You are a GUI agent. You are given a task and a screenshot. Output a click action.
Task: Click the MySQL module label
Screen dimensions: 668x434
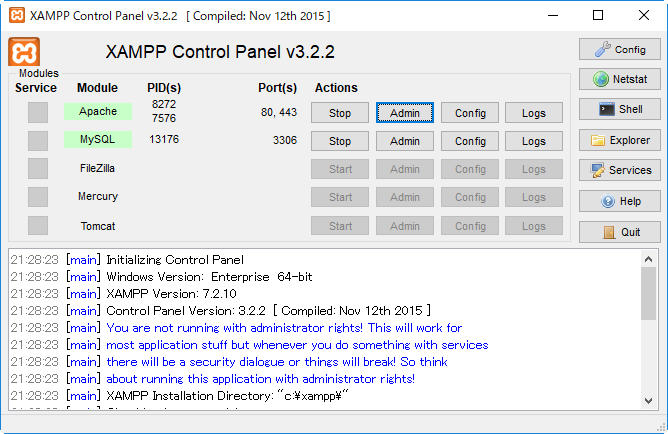[x=98, y=139]
